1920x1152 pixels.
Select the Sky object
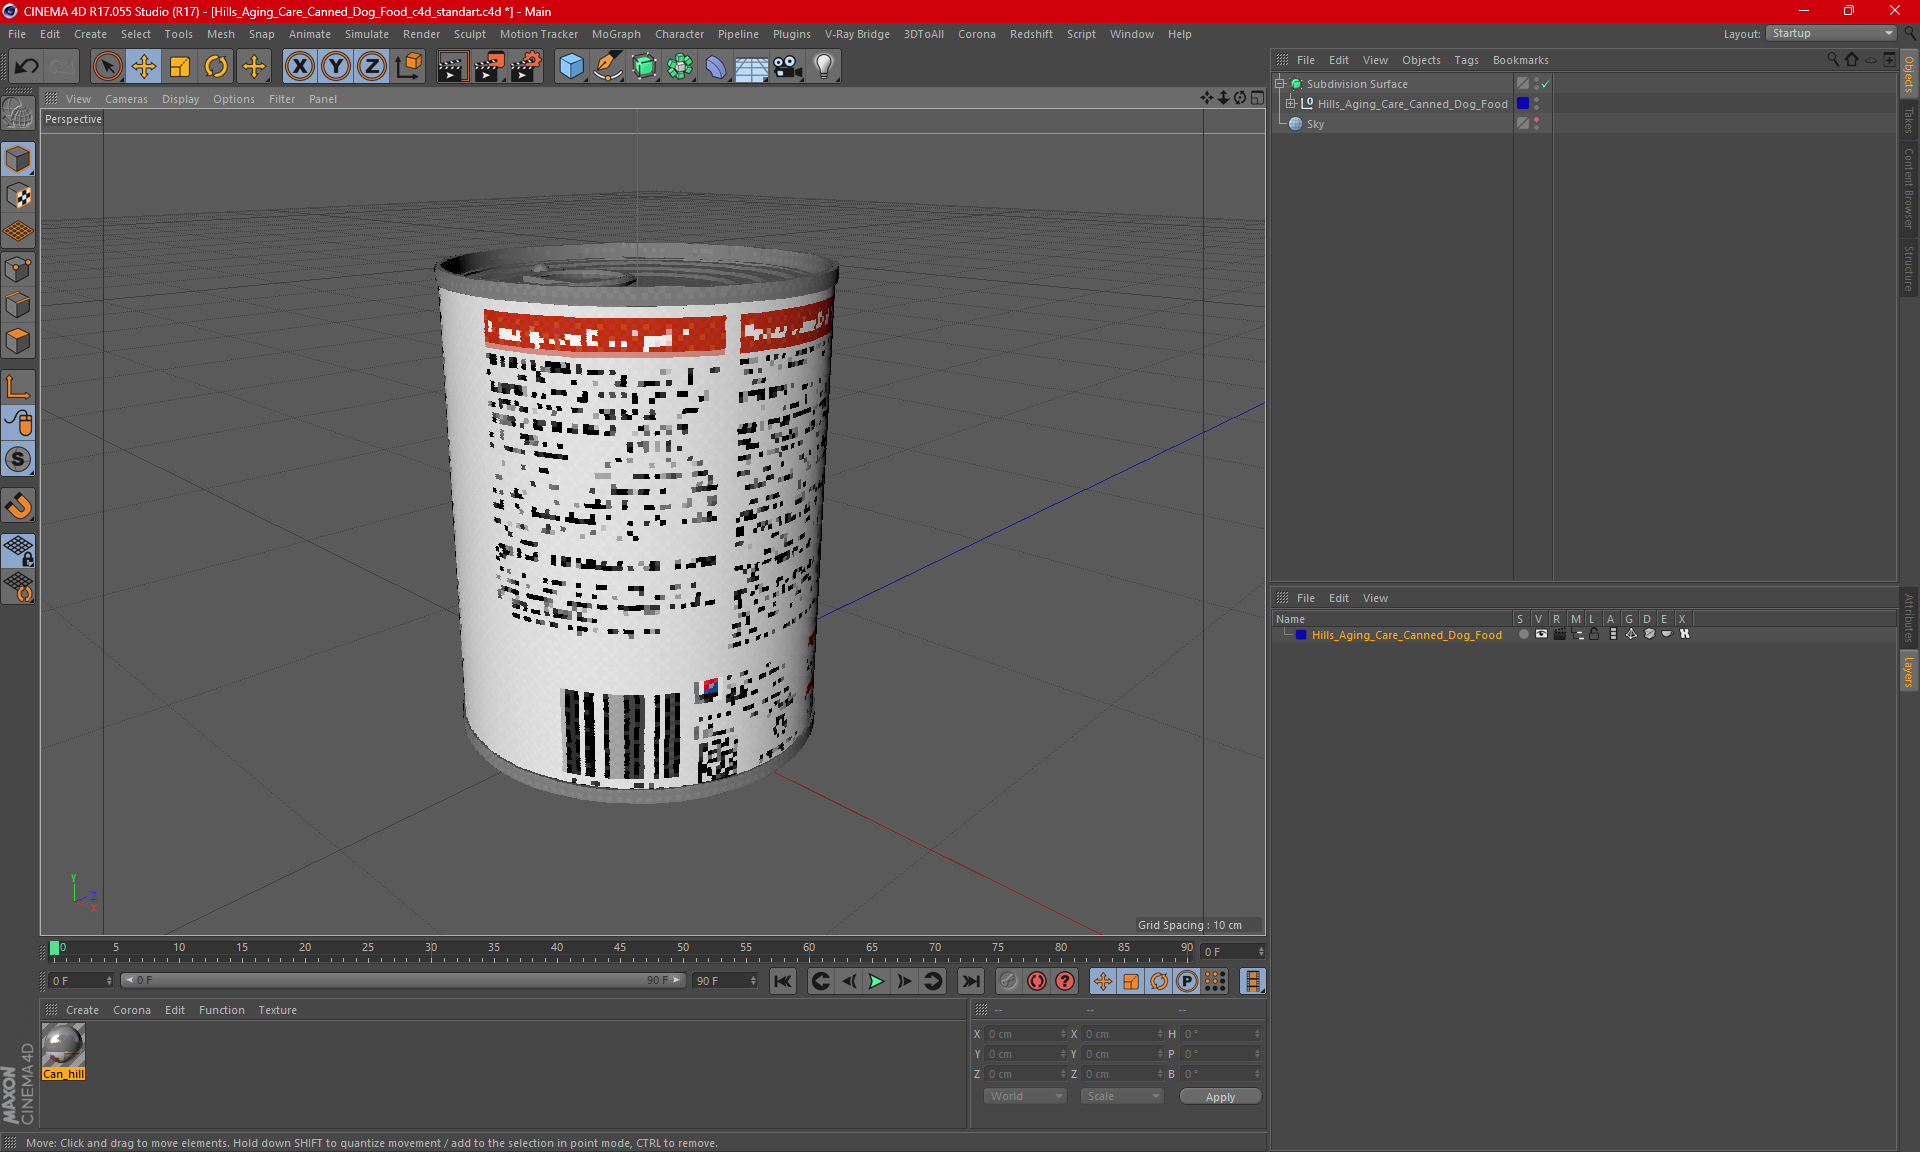1315,124
